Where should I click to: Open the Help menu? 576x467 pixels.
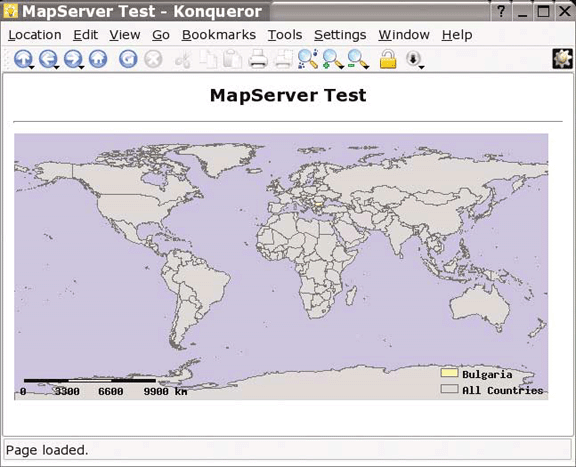tap(457, 35)
